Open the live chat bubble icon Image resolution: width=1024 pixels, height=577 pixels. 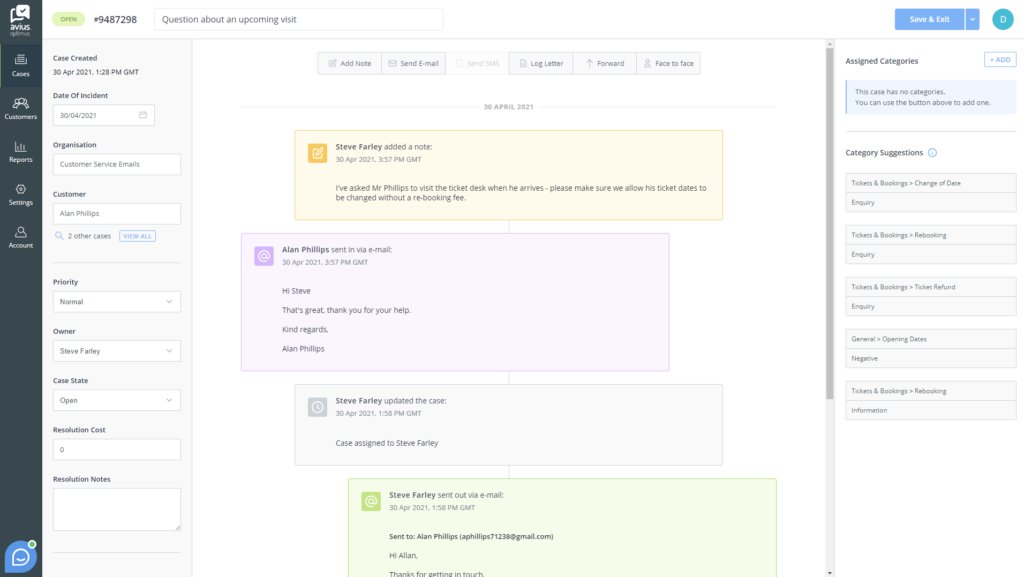point(20,556)
